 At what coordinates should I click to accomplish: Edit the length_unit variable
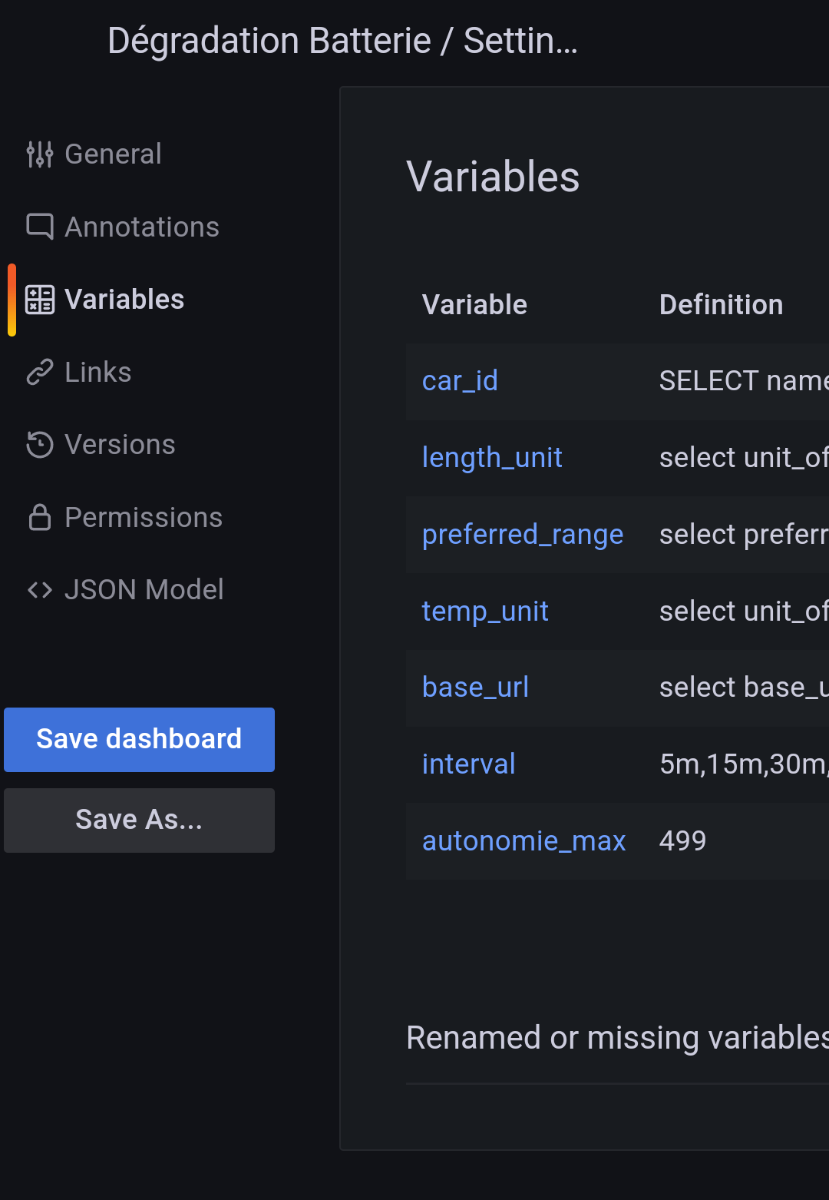tap(492, 457)
